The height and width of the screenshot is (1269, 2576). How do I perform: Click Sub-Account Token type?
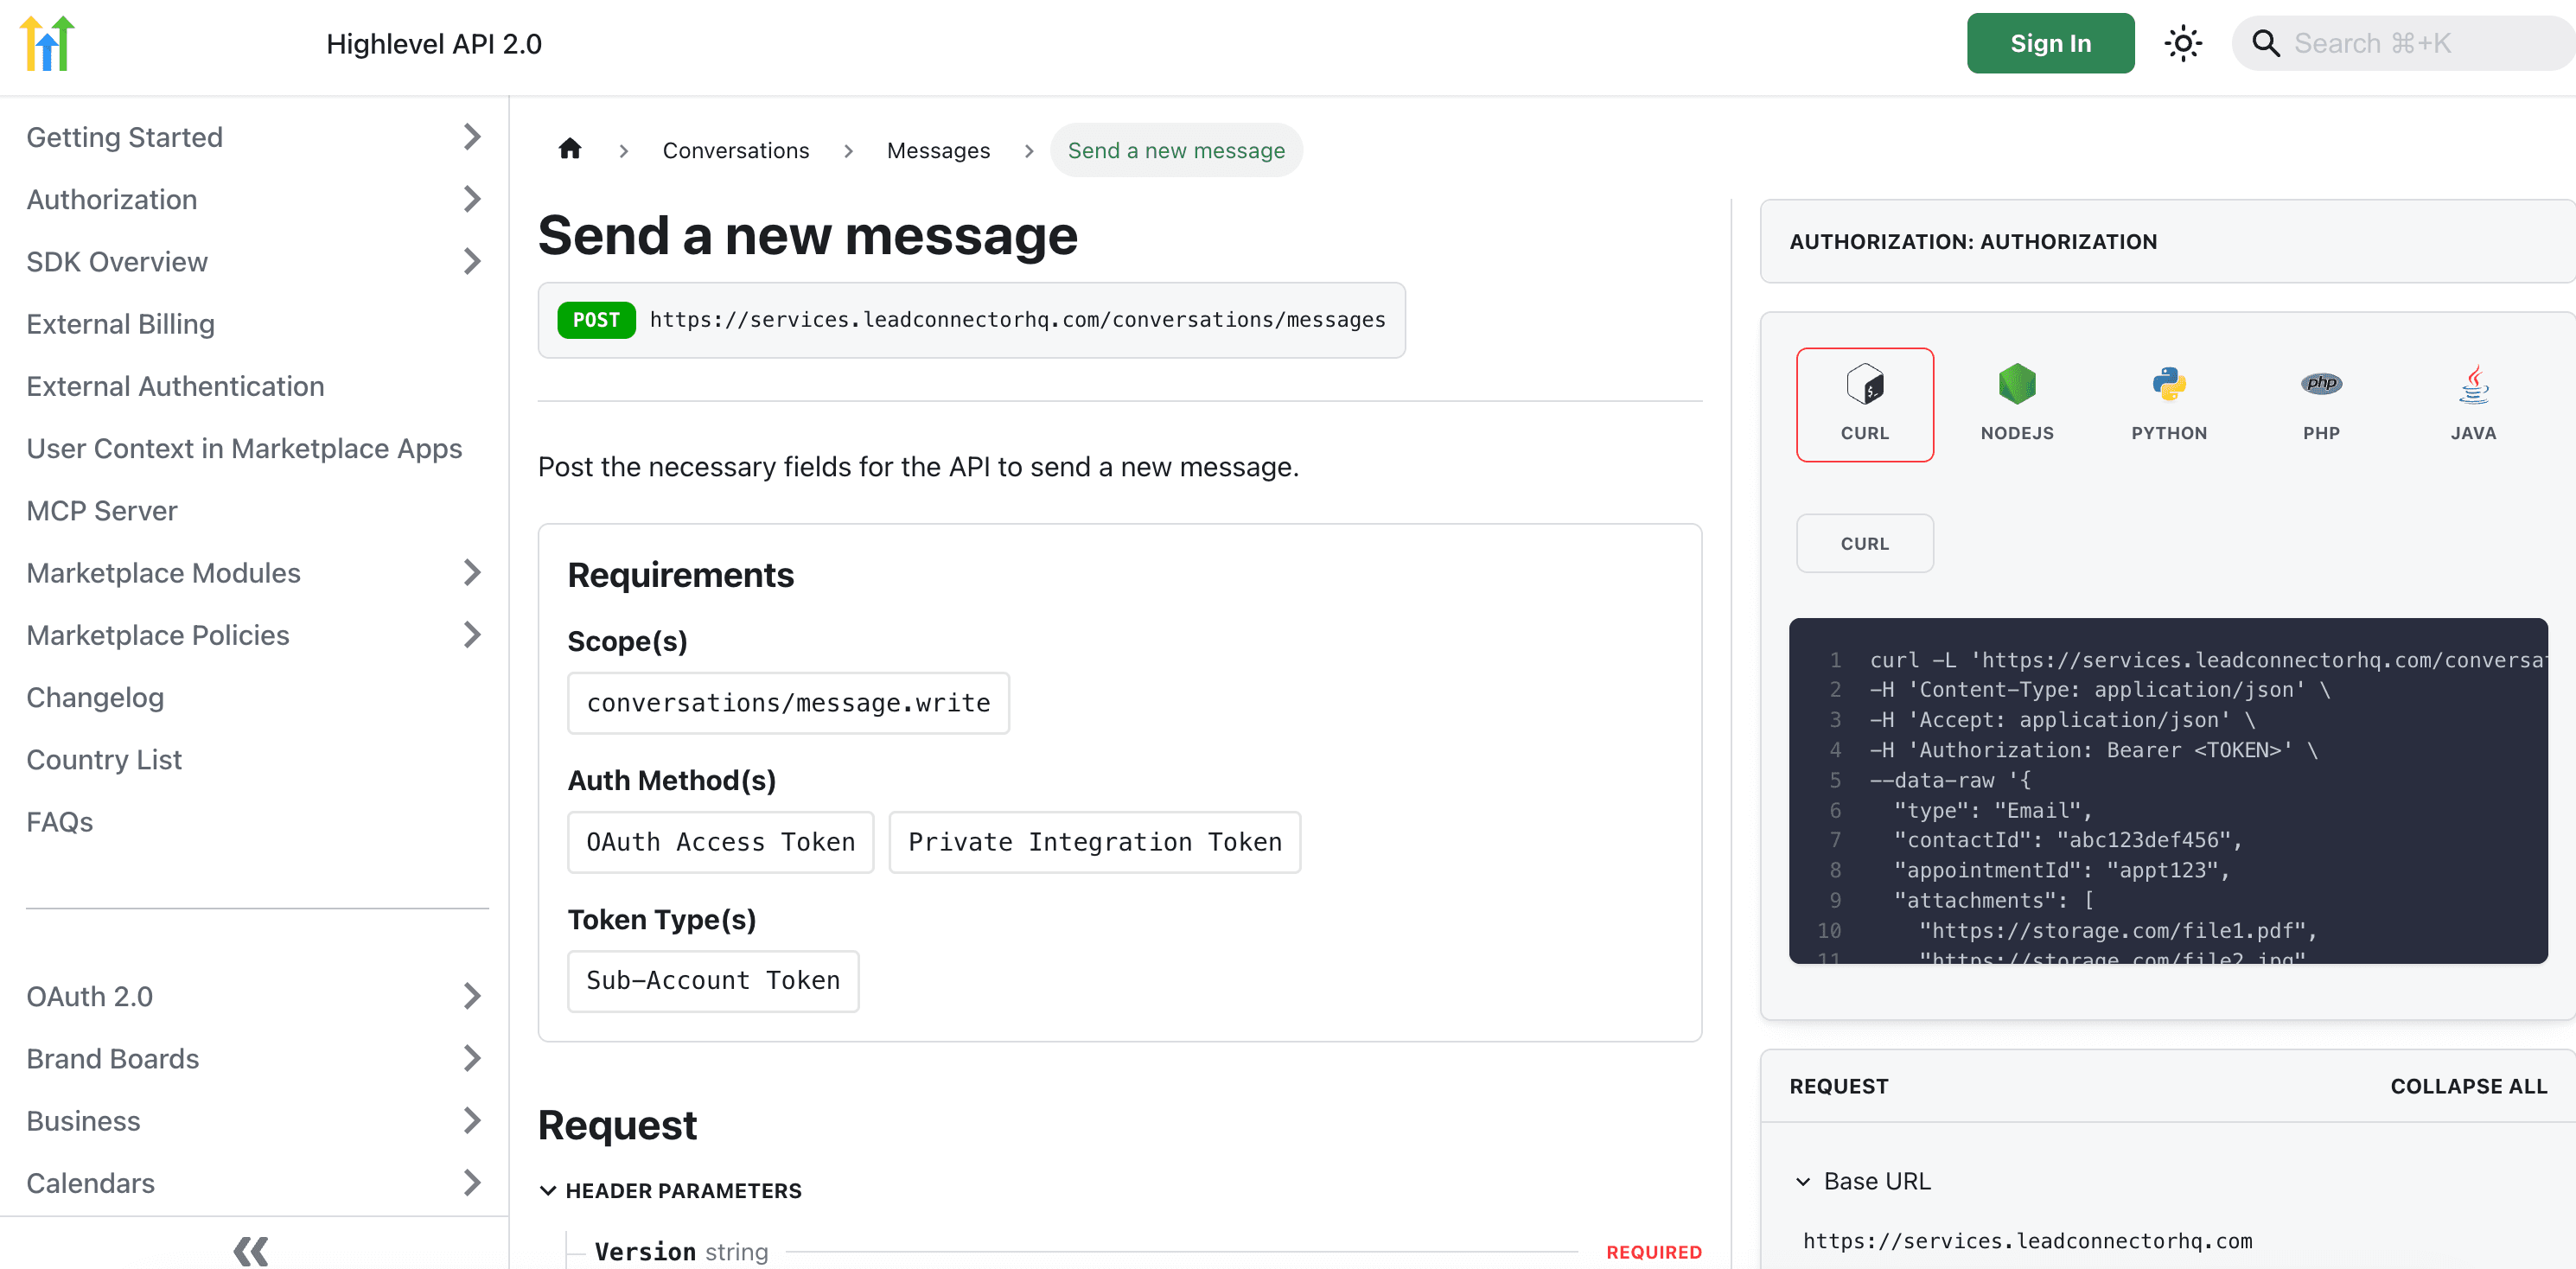click(x=712, y=981)
